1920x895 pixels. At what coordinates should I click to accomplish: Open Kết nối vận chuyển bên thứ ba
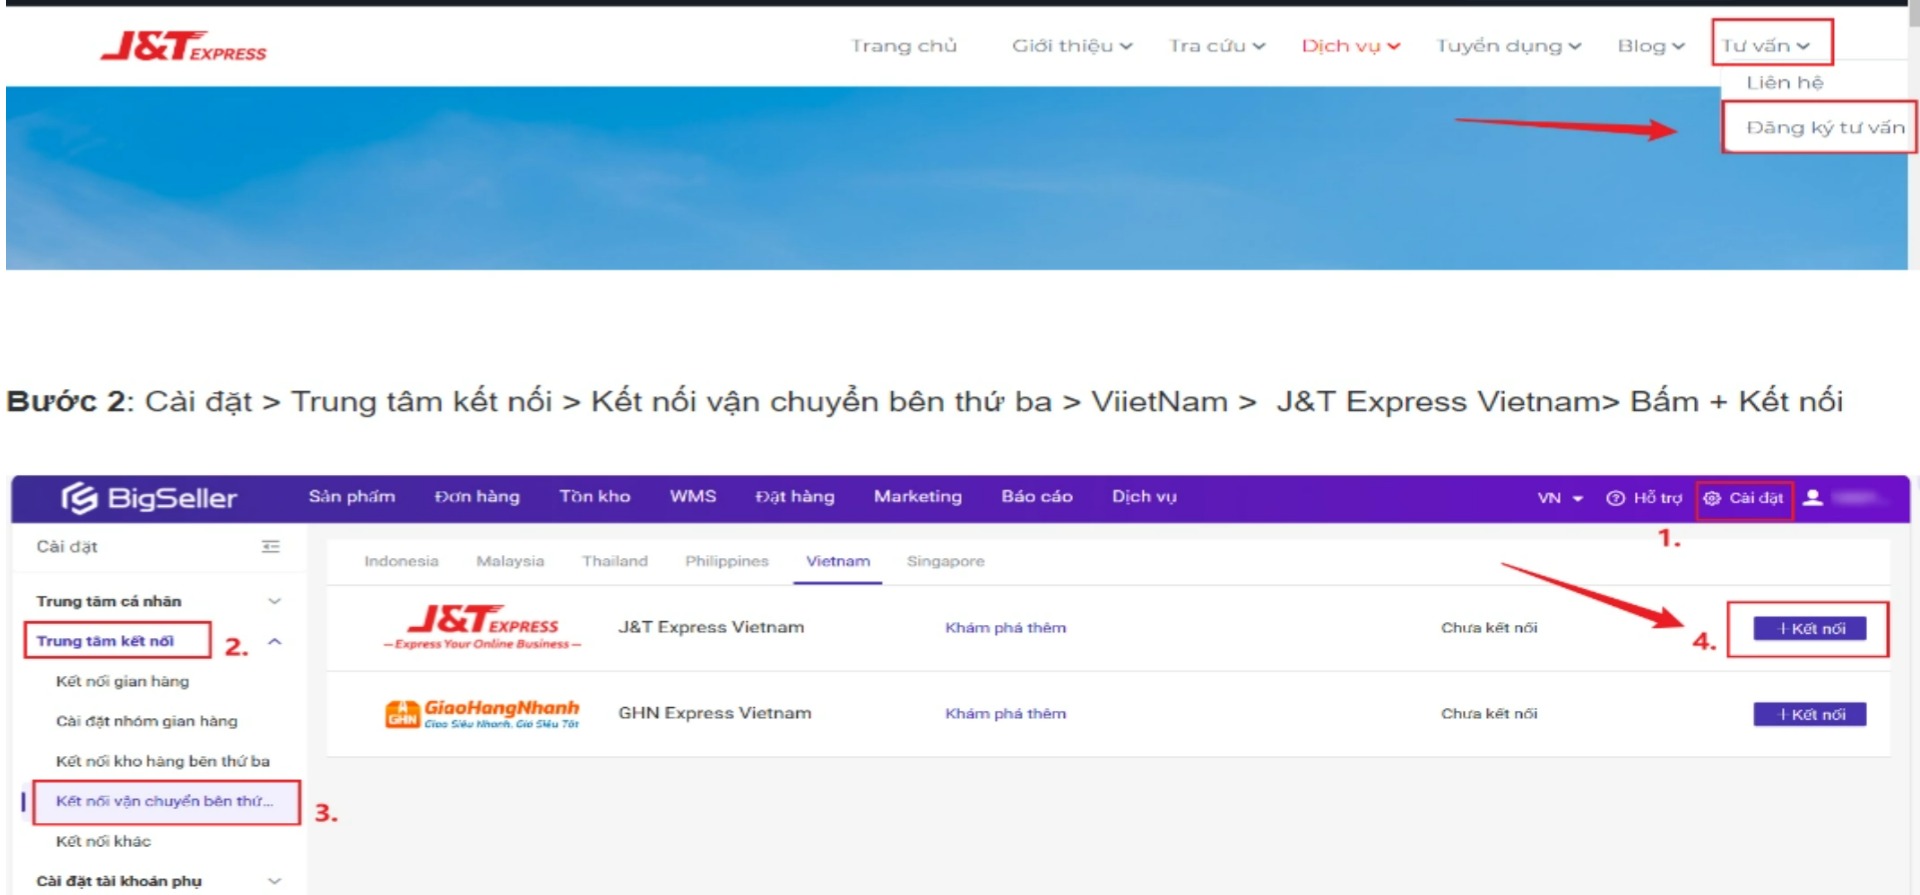coord(164,801)
